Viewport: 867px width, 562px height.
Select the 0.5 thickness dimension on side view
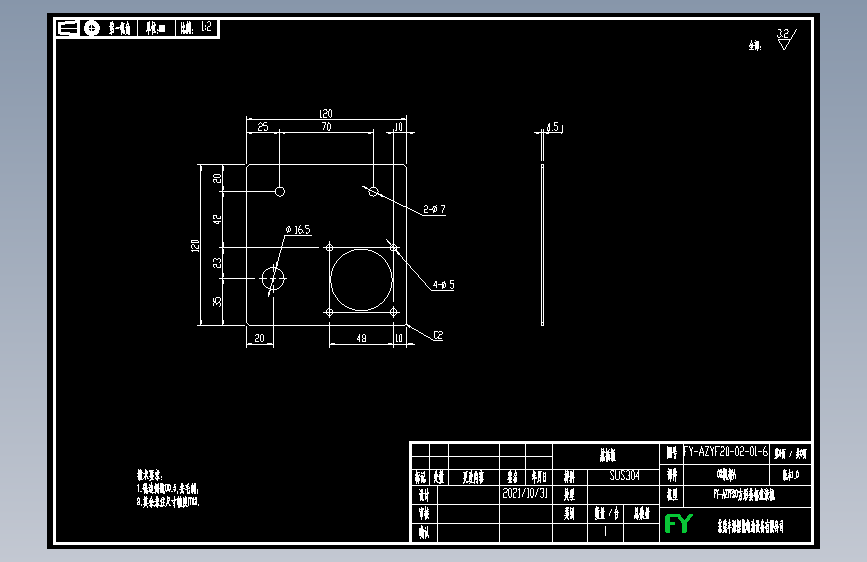[552, 127]
